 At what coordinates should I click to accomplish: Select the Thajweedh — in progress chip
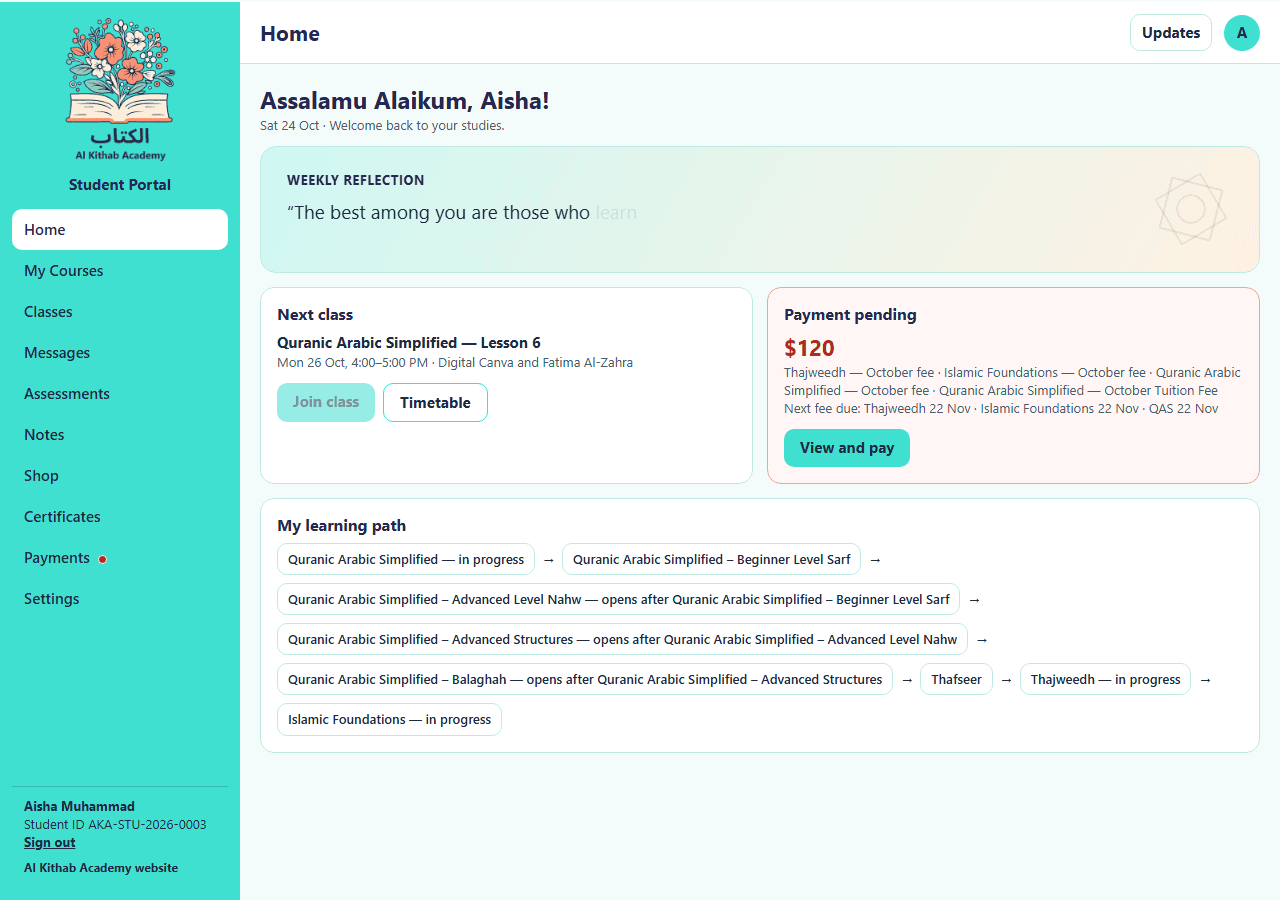pyautogui.click(x=1106, y=680)
